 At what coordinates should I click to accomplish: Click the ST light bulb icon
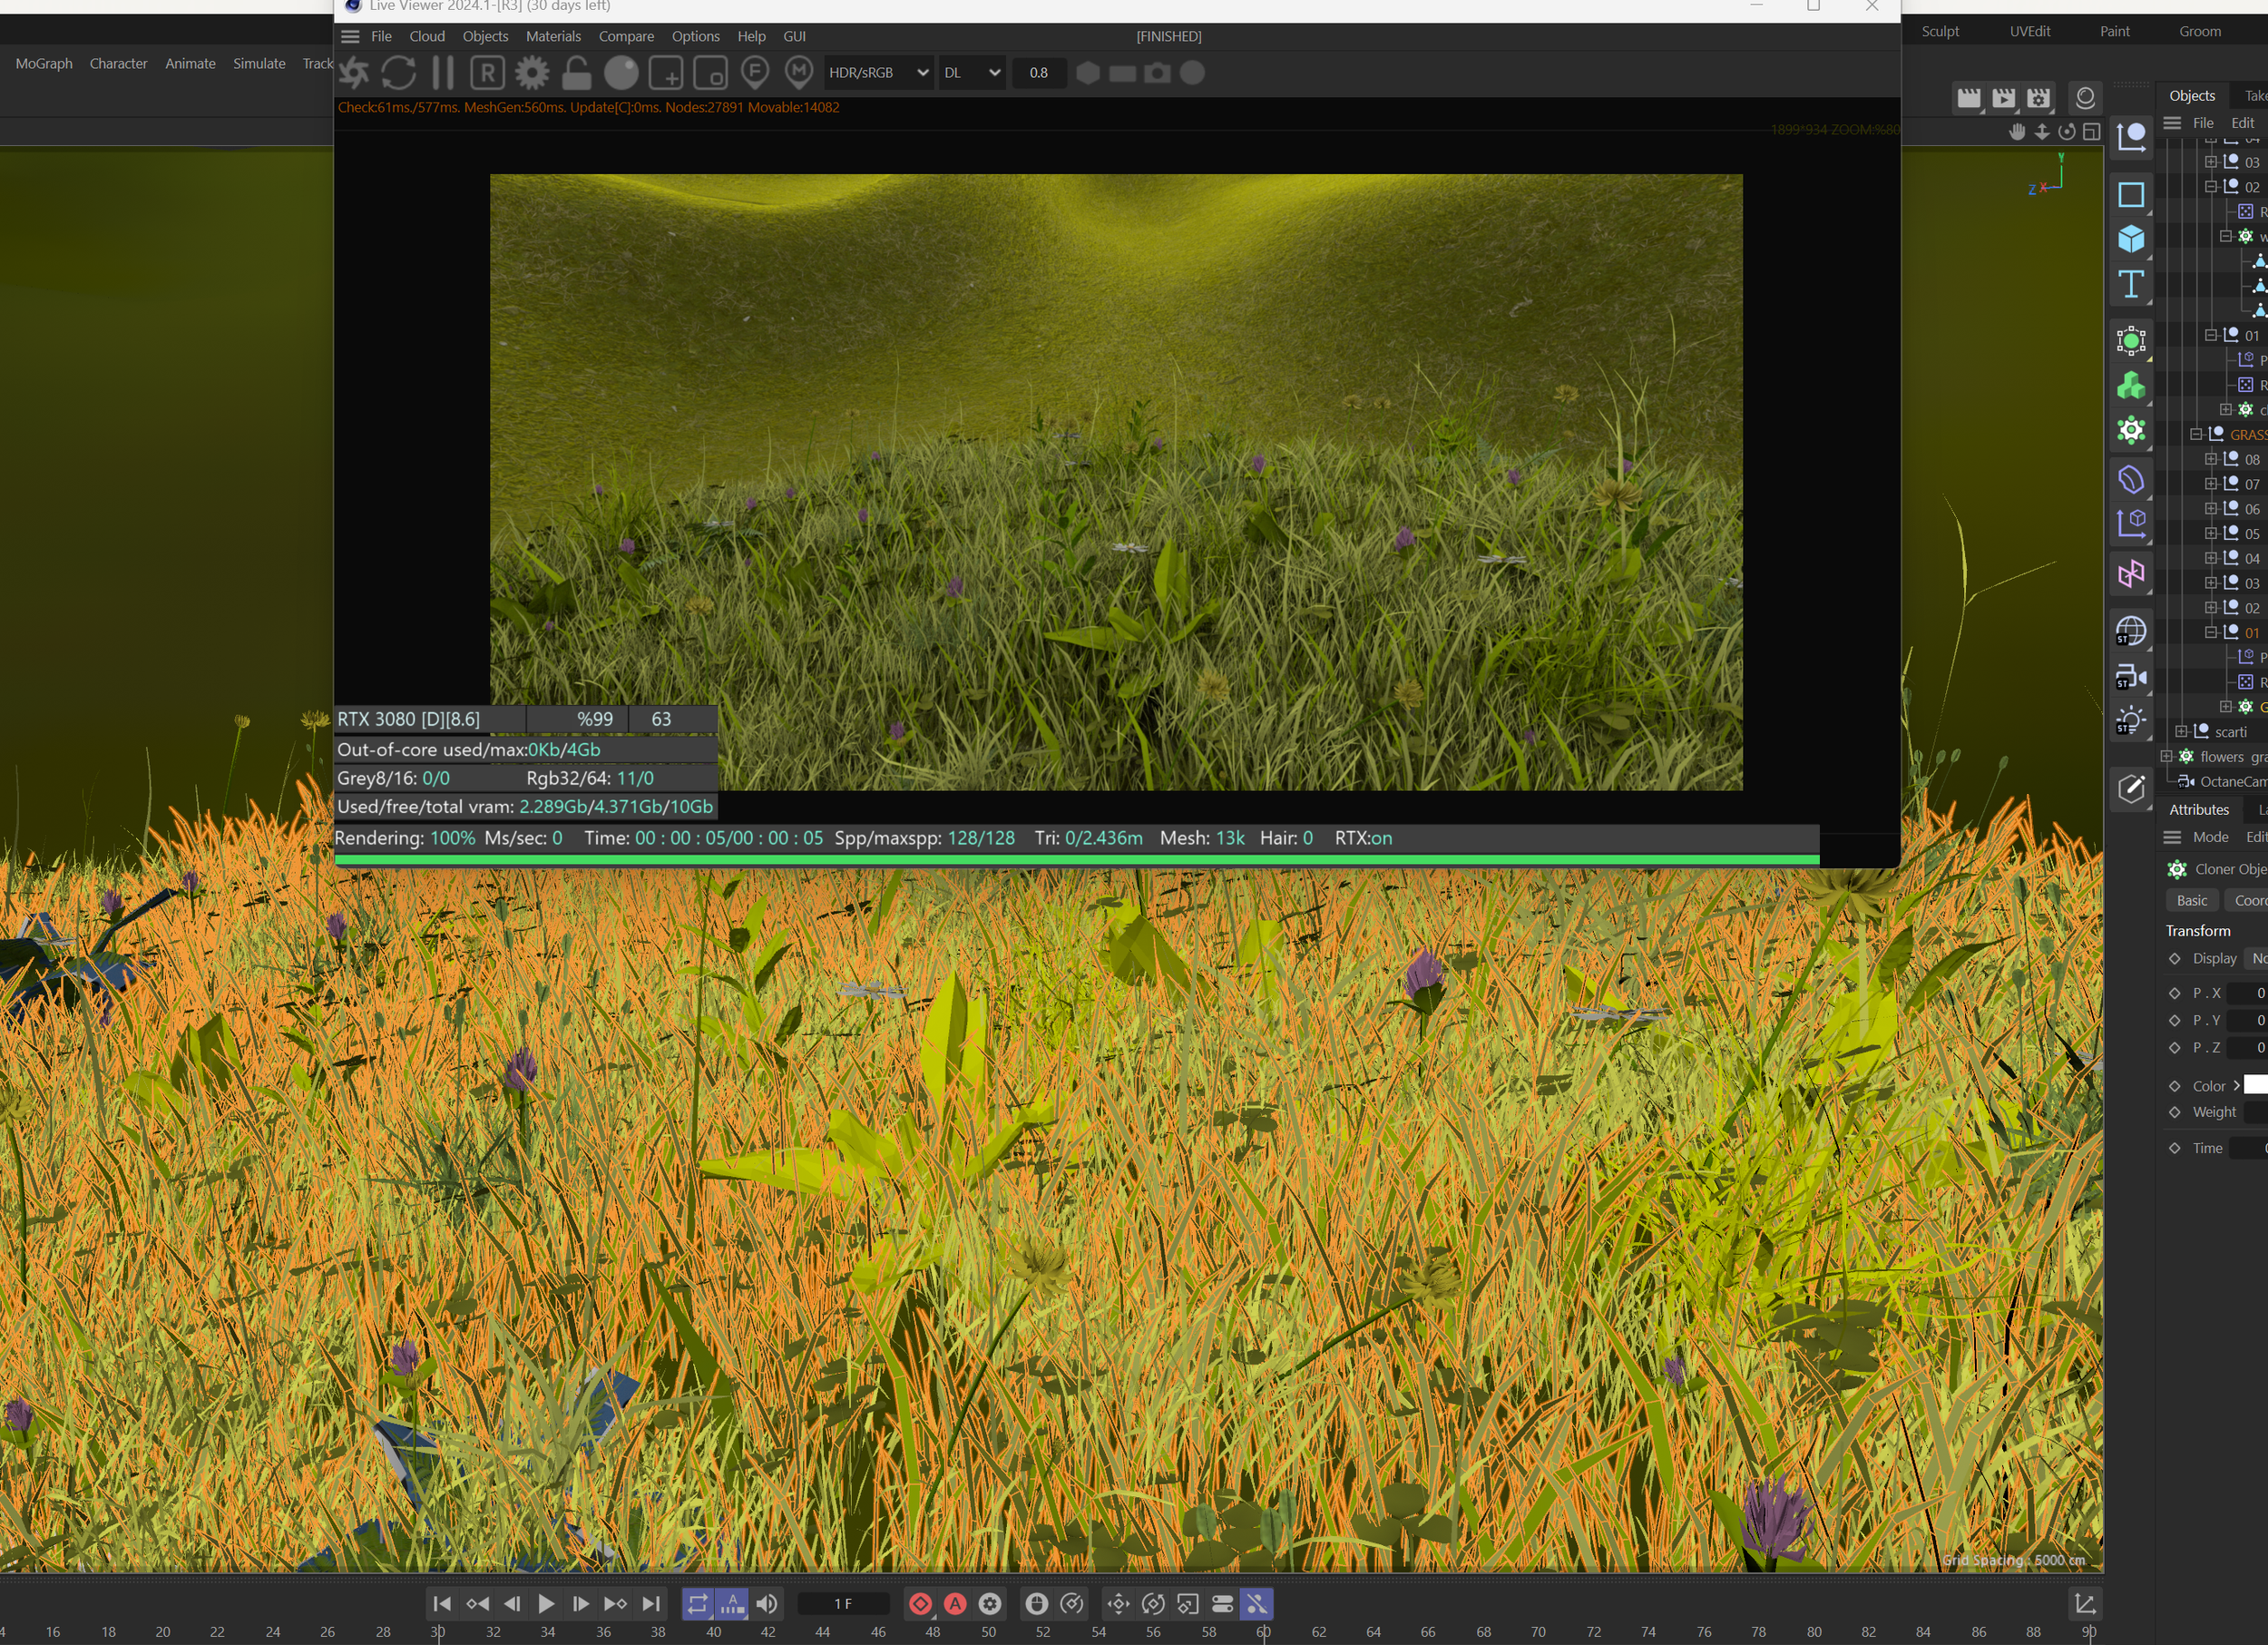2131,722
